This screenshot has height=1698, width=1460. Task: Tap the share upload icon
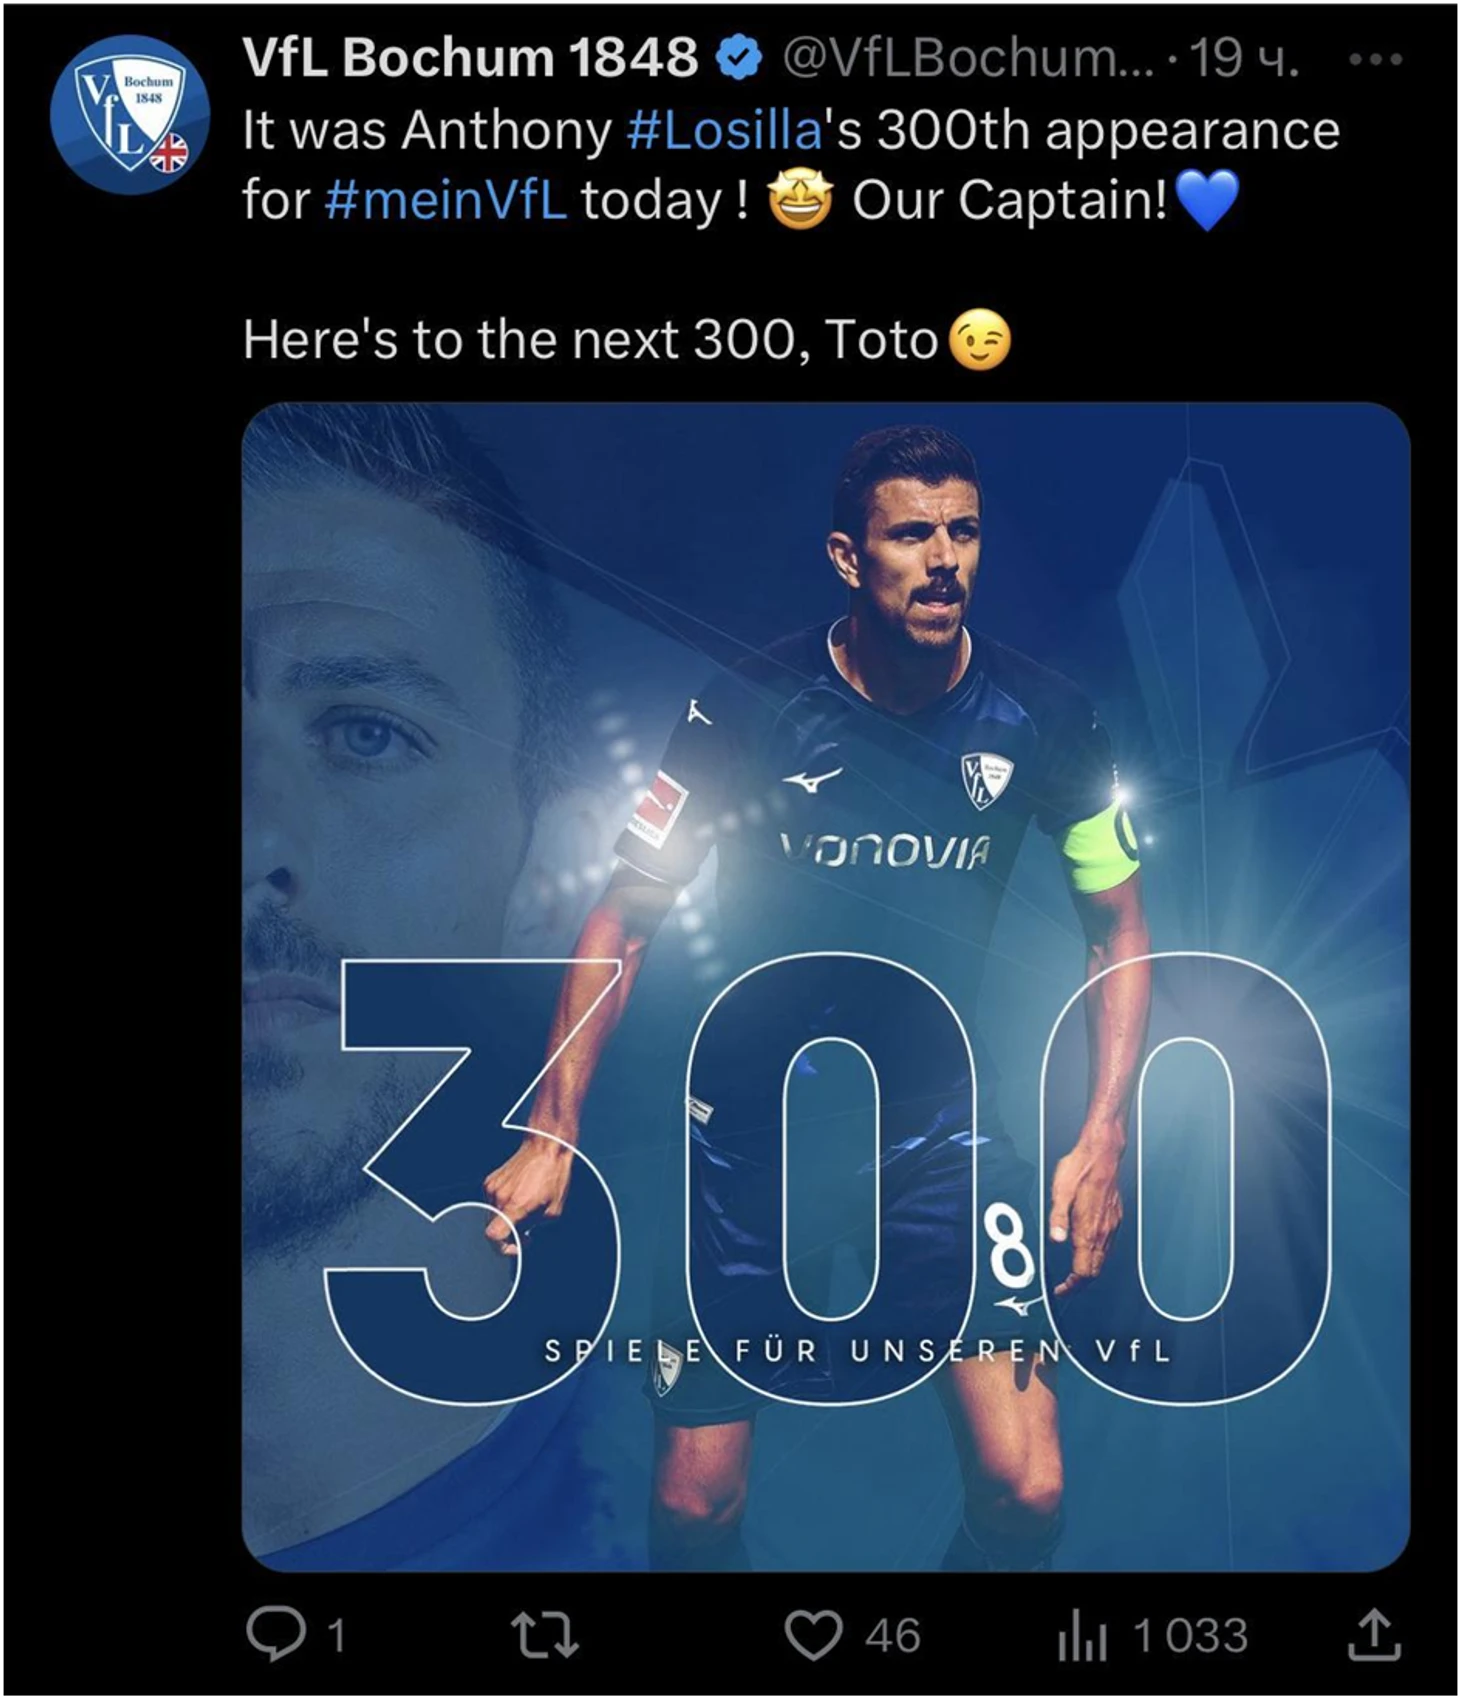pyautogui.click(x=1375, y=1634)
